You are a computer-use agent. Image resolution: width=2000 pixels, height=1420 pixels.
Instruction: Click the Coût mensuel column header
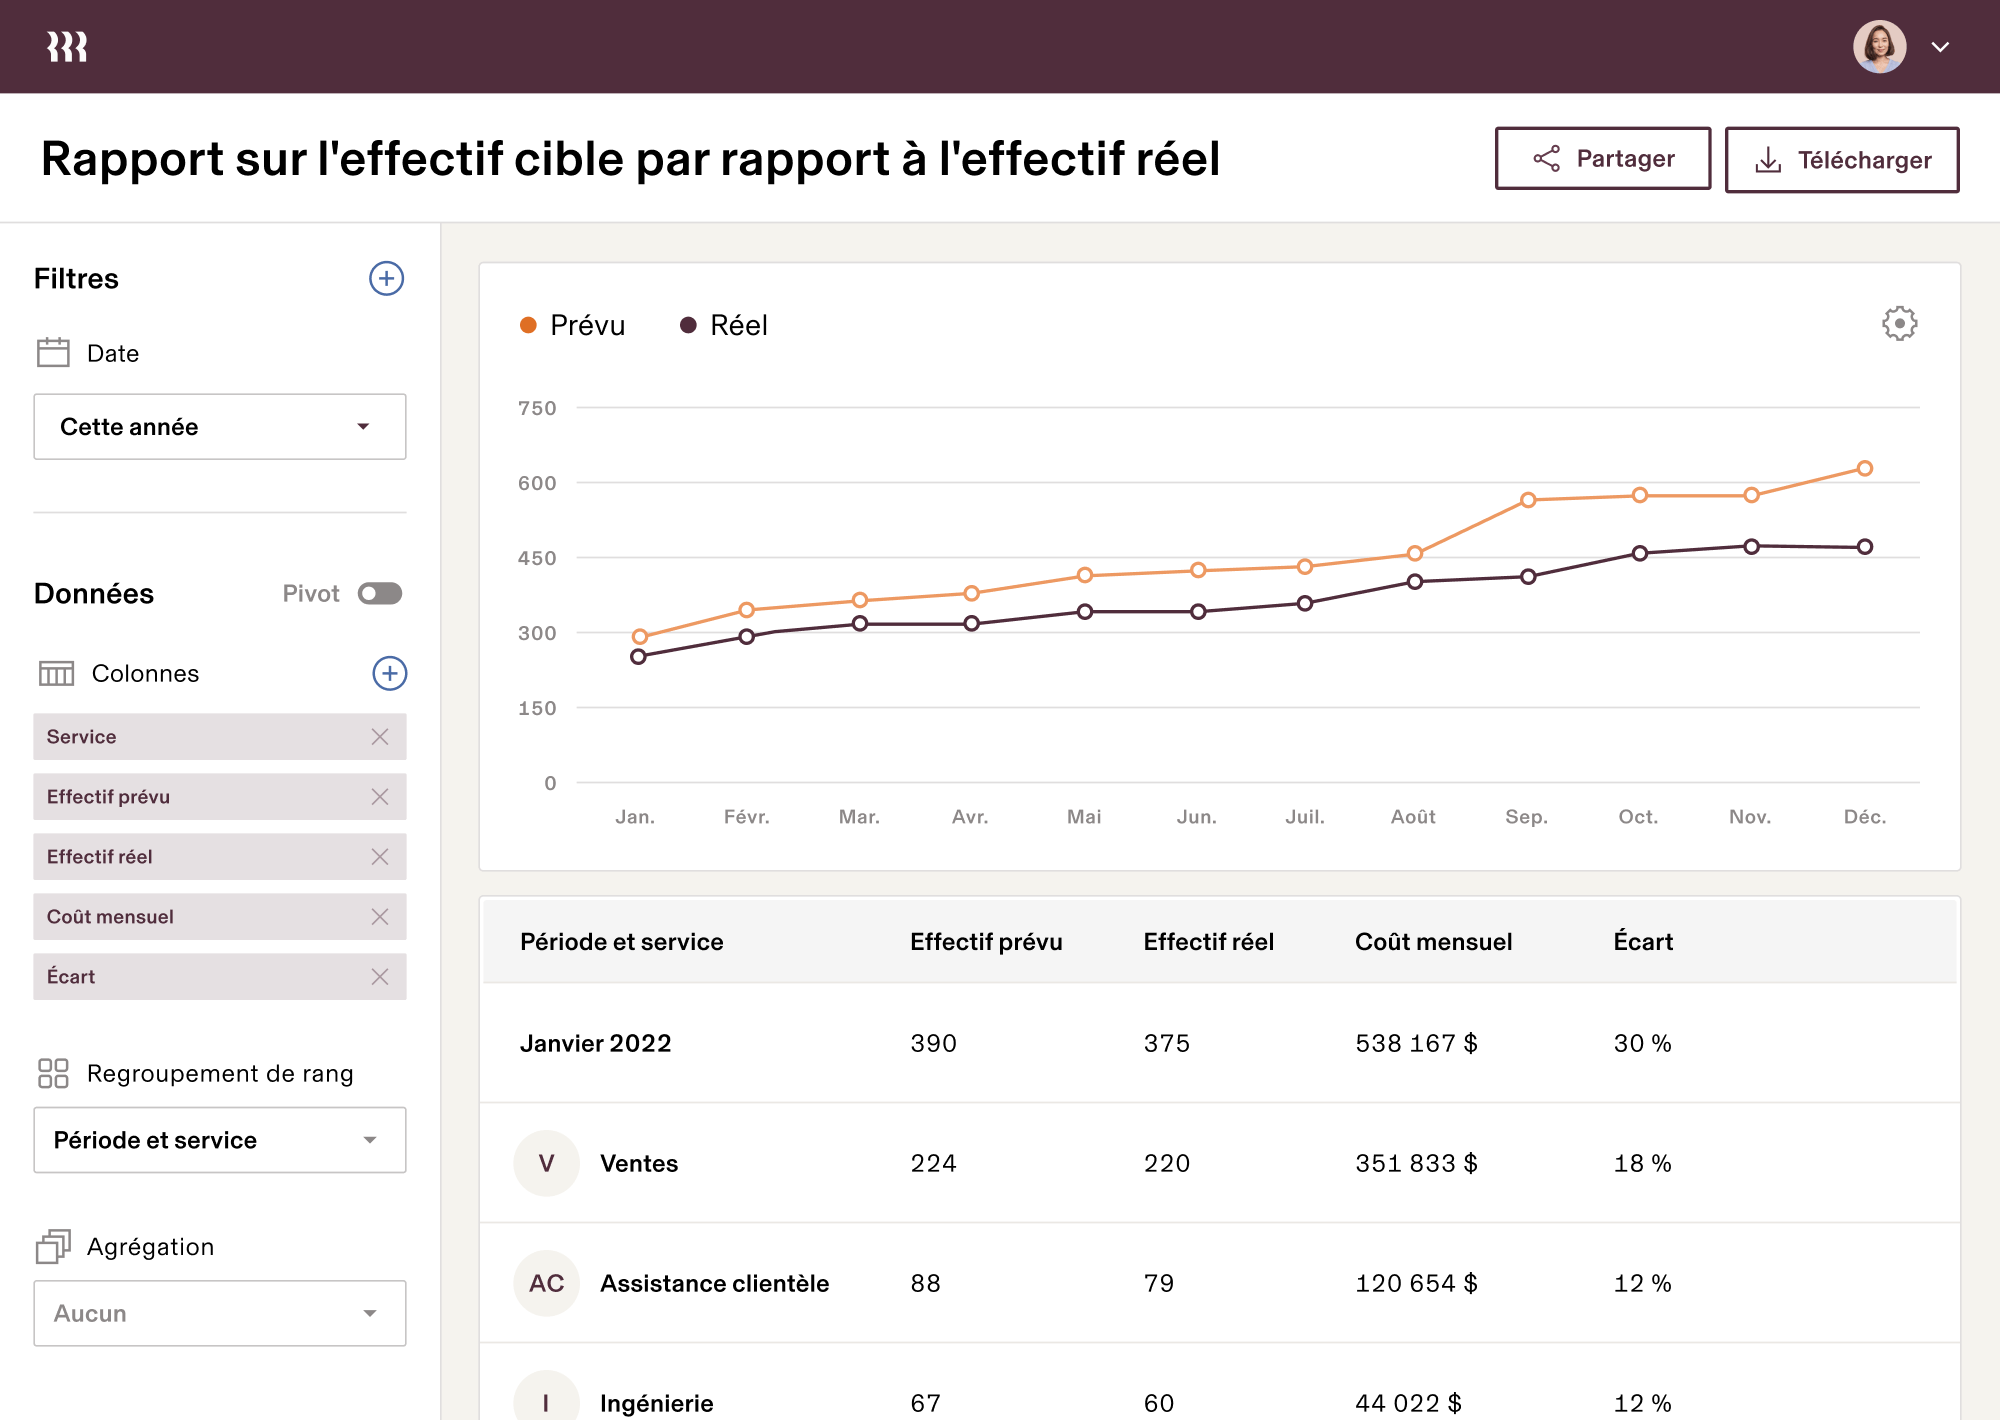[x=1433, y=941]
